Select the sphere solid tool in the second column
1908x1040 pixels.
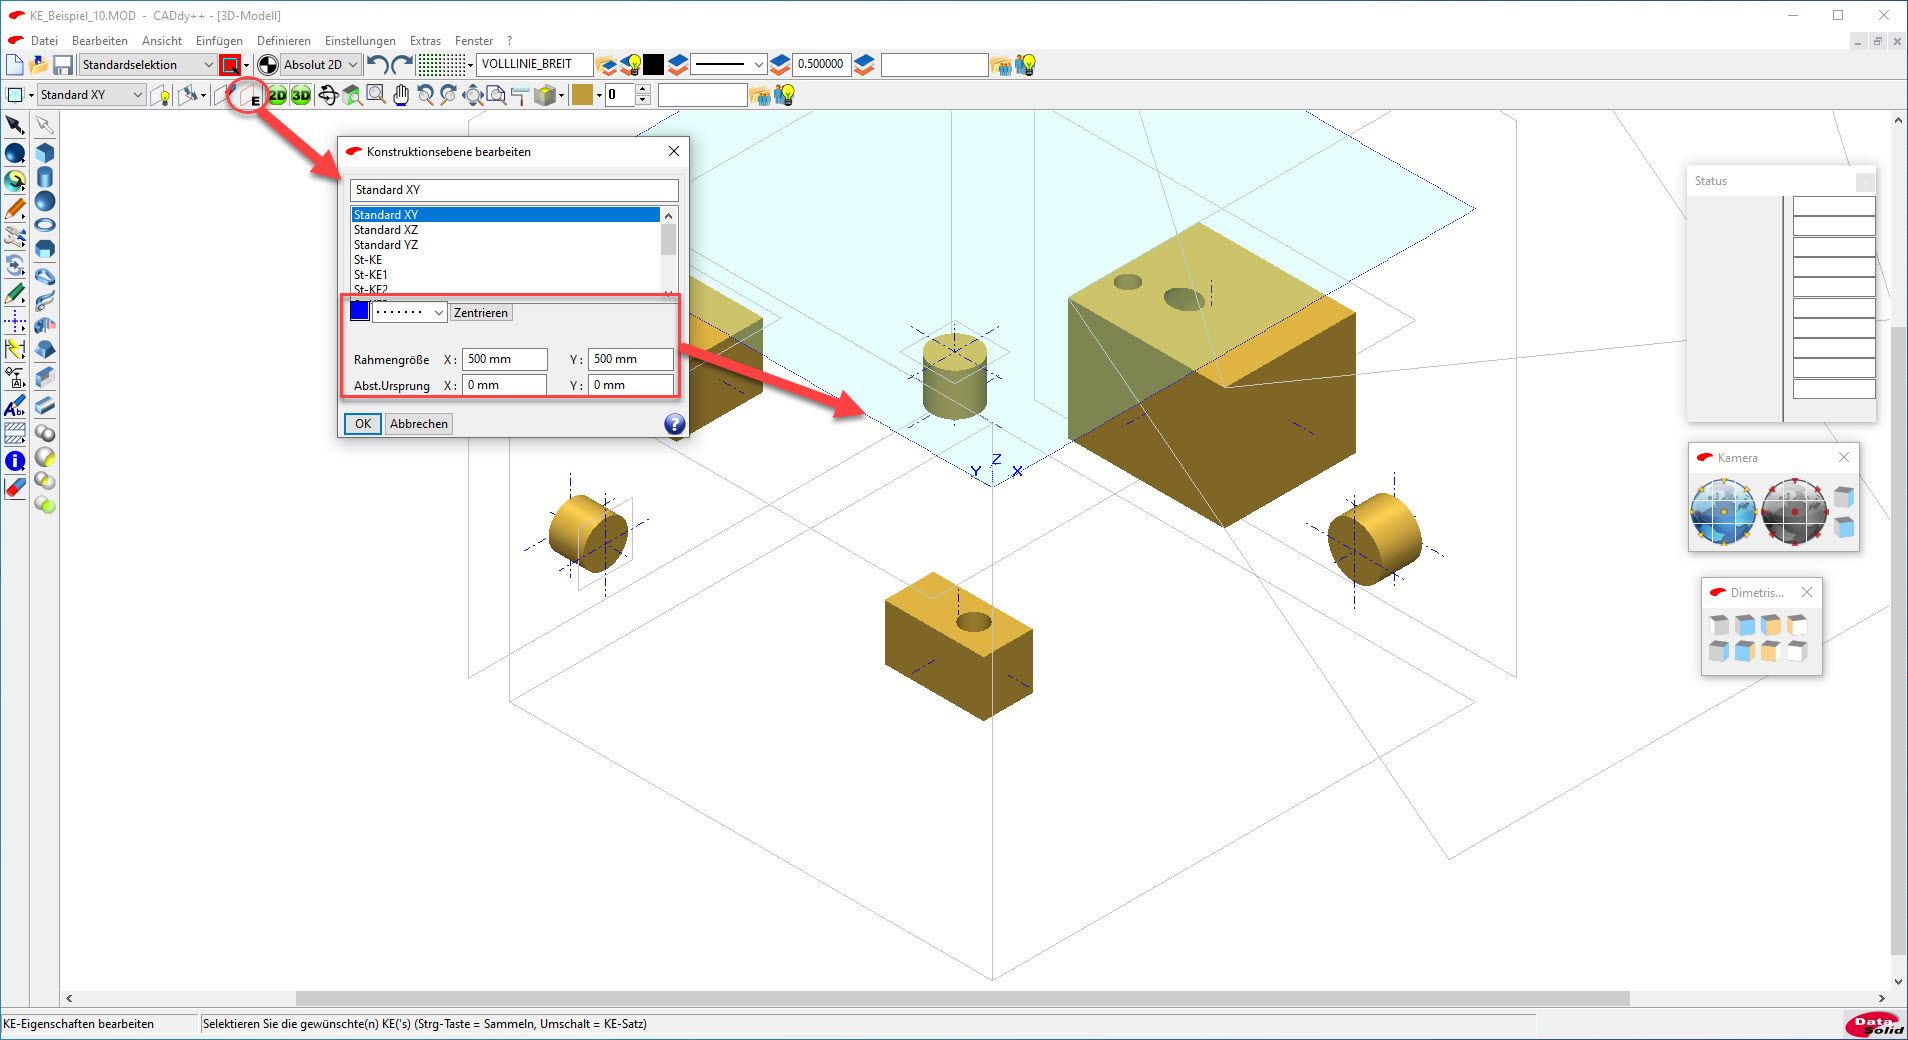pos(45,201)
